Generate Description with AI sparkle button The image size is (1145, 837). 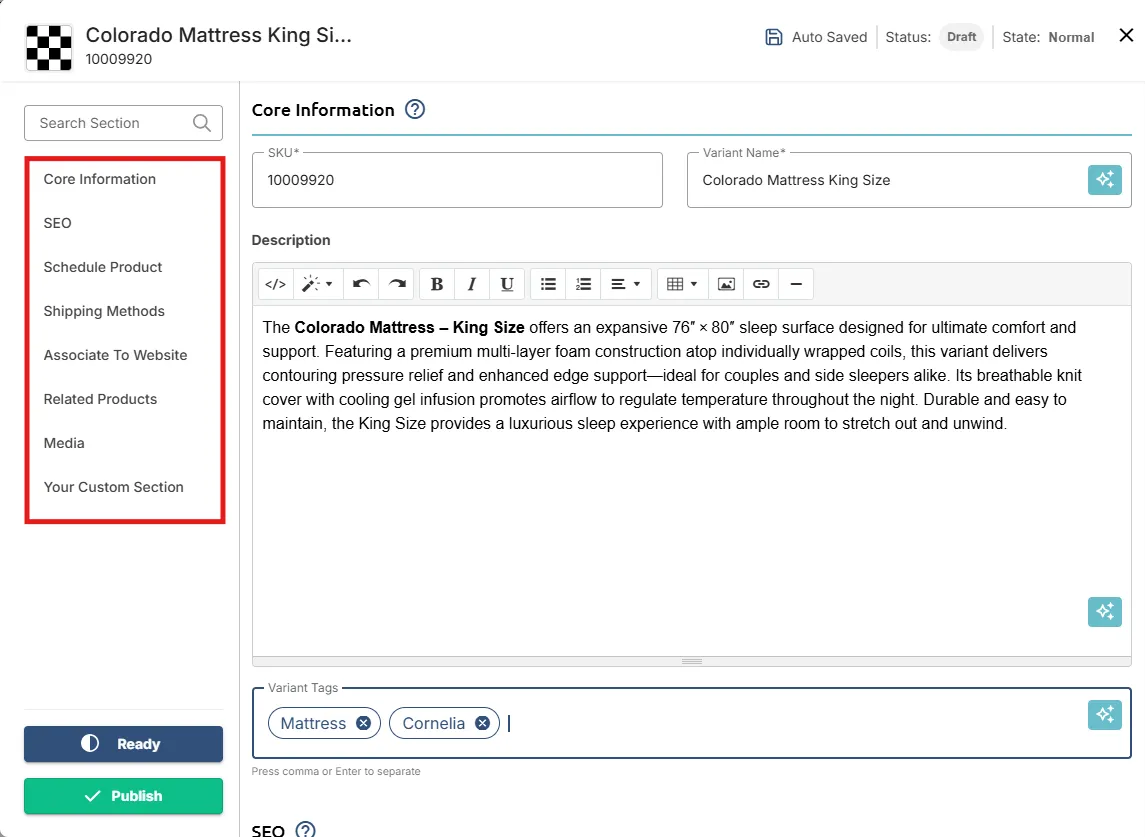(1105, 612)
